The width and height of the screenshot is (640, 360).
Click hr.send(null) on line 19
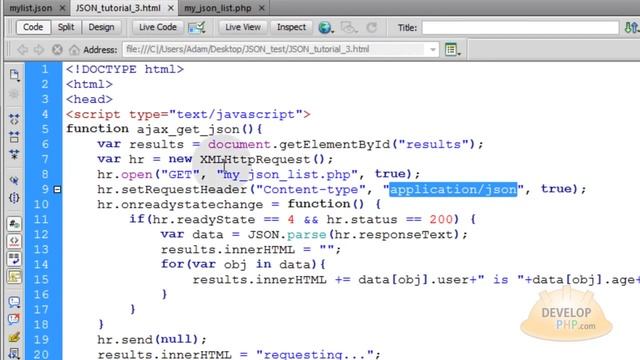pos(148,339)
